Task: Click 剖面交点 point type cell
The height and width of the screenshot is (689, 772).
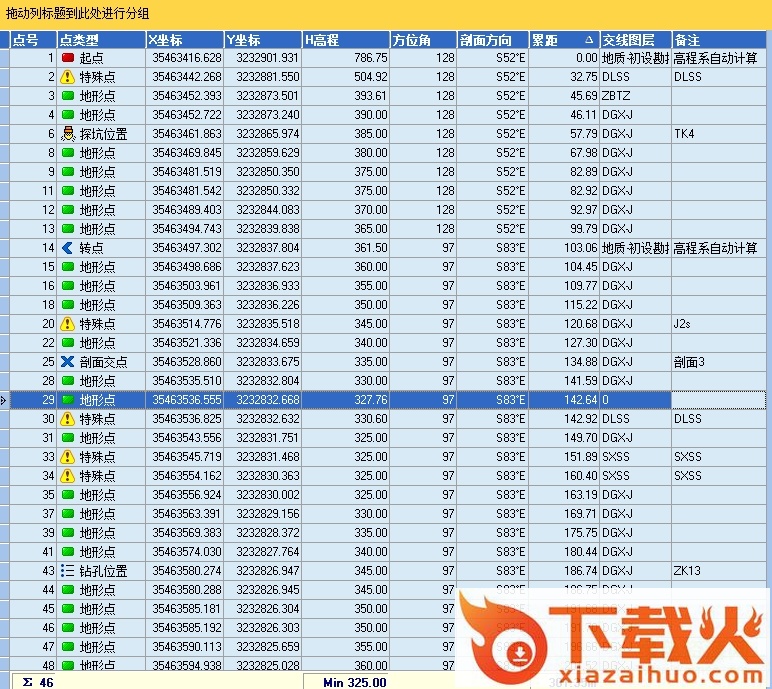Action: [x=101, y=362]
